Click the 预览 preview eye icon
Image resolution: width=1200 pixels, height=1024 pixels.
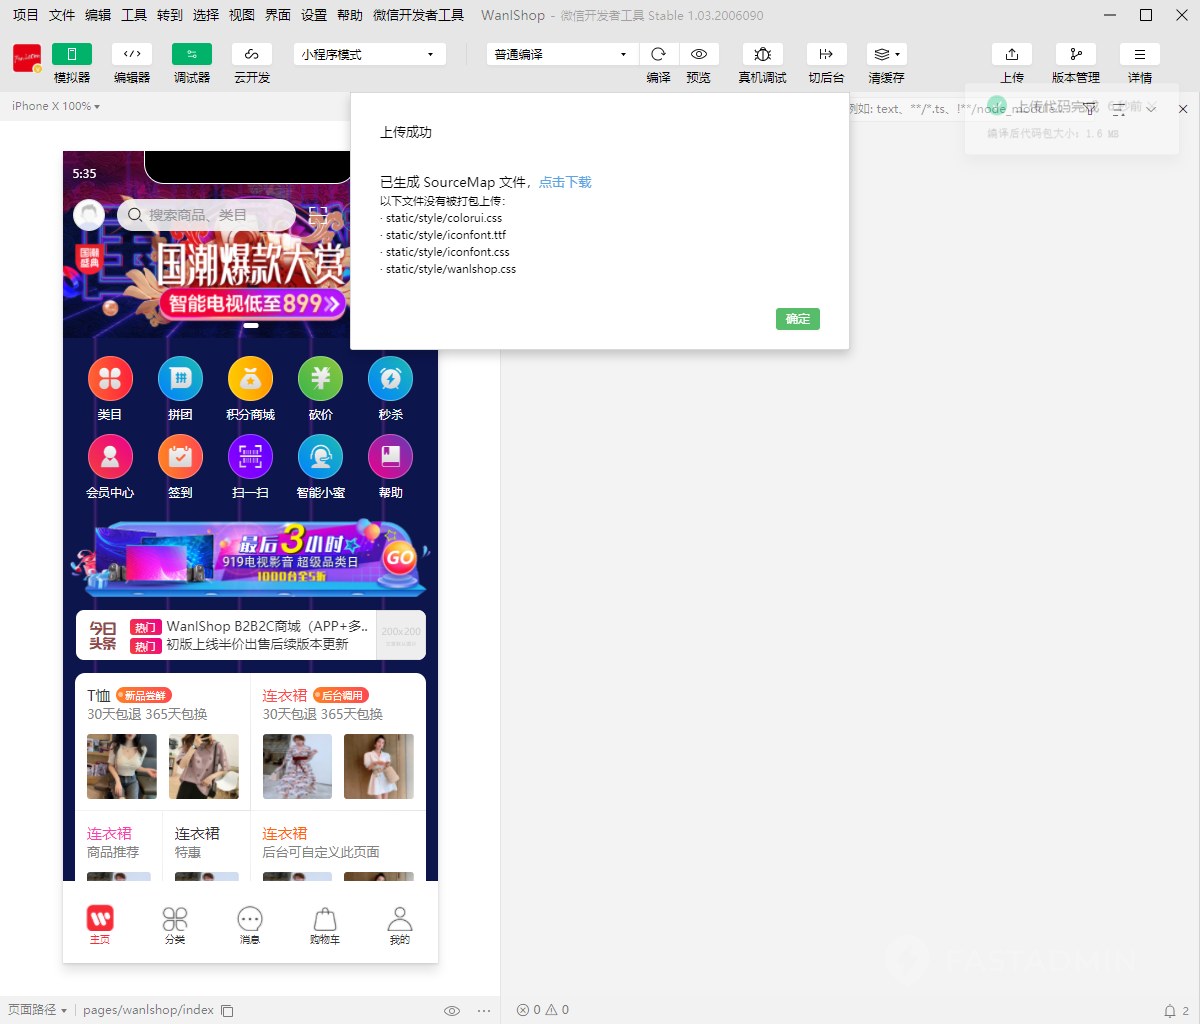pyautogui.click(x=699, y=54)
